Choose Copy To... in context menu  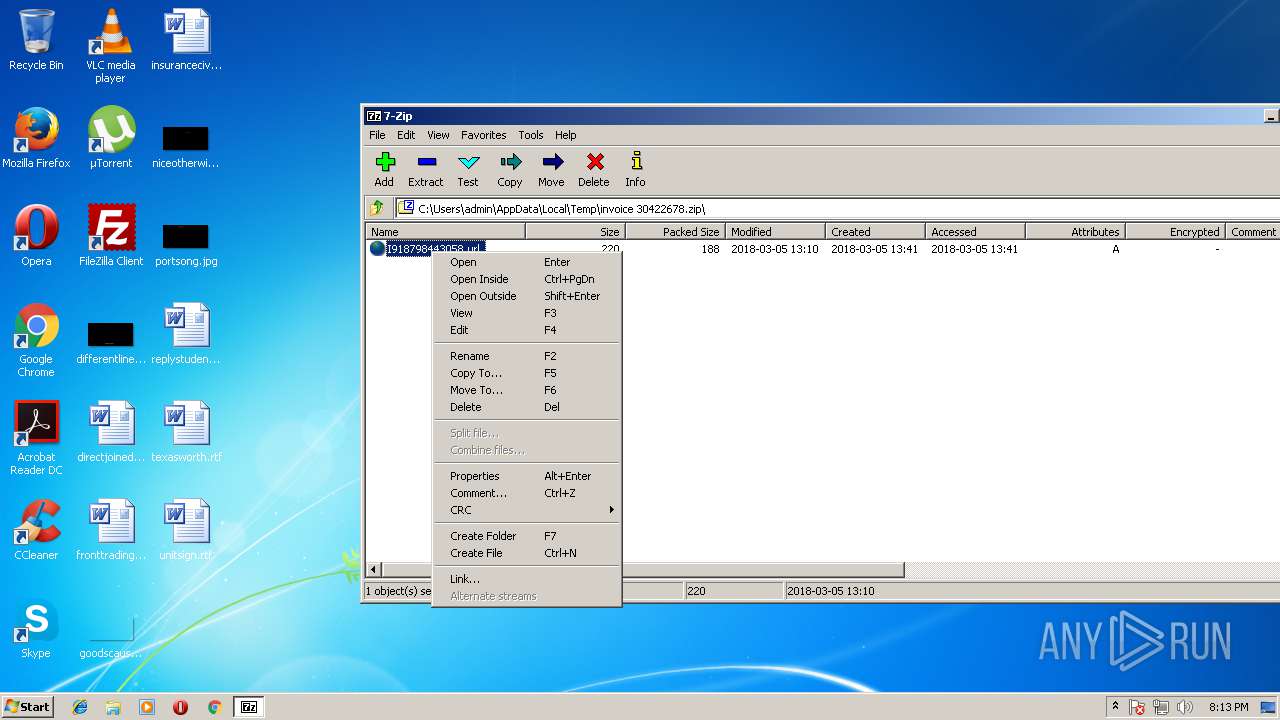point(527,373)
